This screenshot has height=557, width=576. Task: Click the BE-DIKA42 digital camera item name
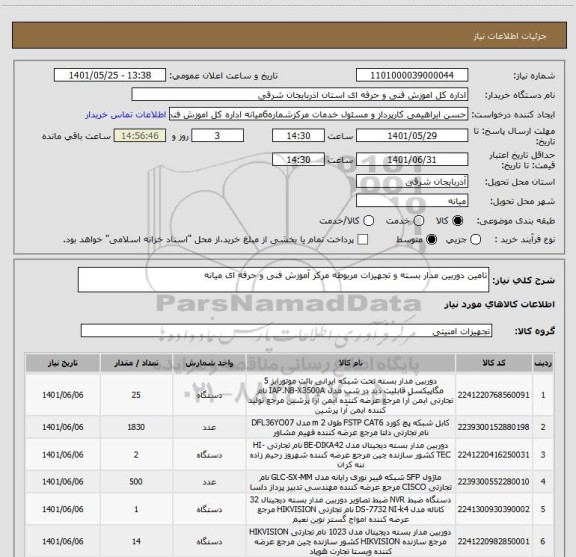[350, 455]
